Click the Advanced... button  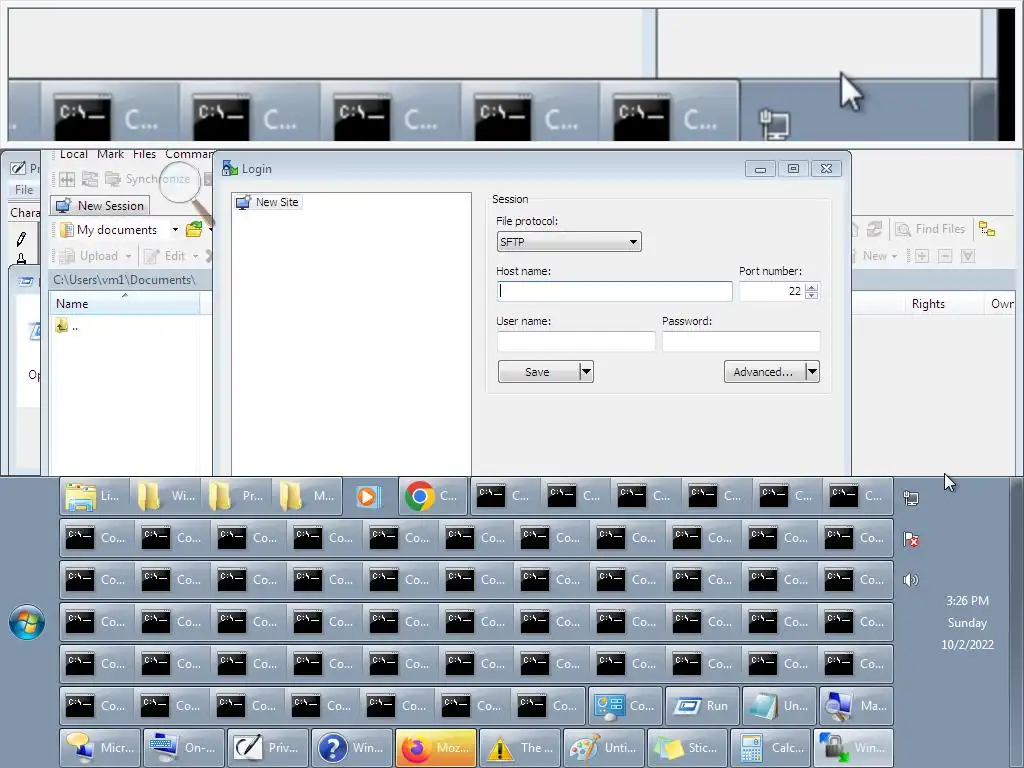pos(764,372)
